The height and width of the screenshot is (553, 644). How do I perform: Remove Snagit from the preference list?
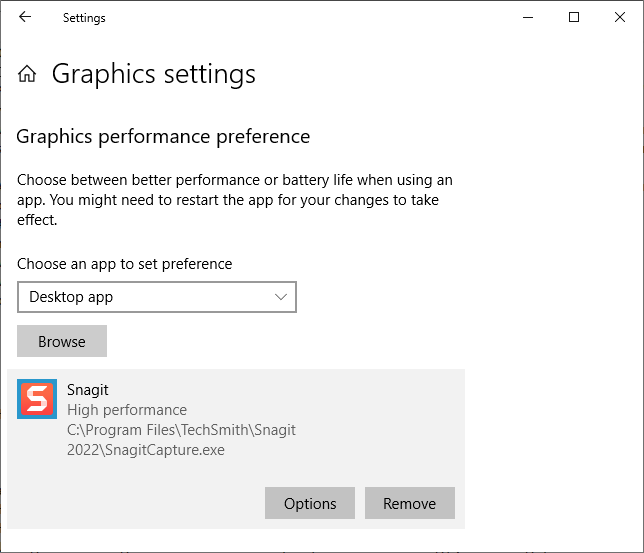pos(409,503)
